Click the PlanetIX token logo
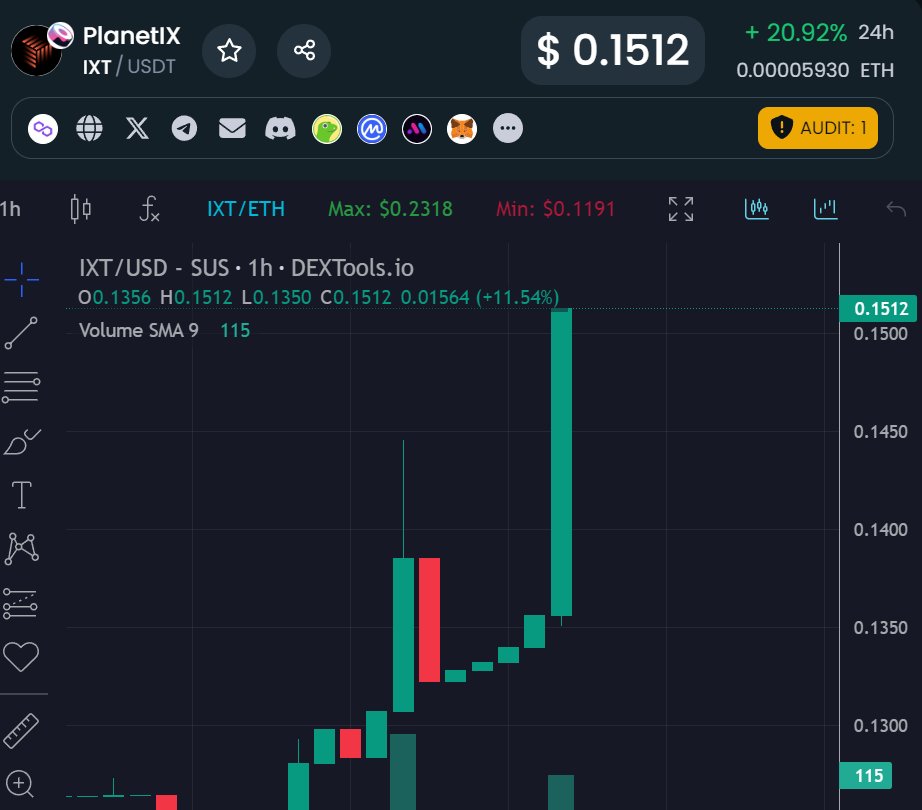Image resolution: width=922 pixels, height=810 pixels. pyautogui.click(x=36, y=51)
